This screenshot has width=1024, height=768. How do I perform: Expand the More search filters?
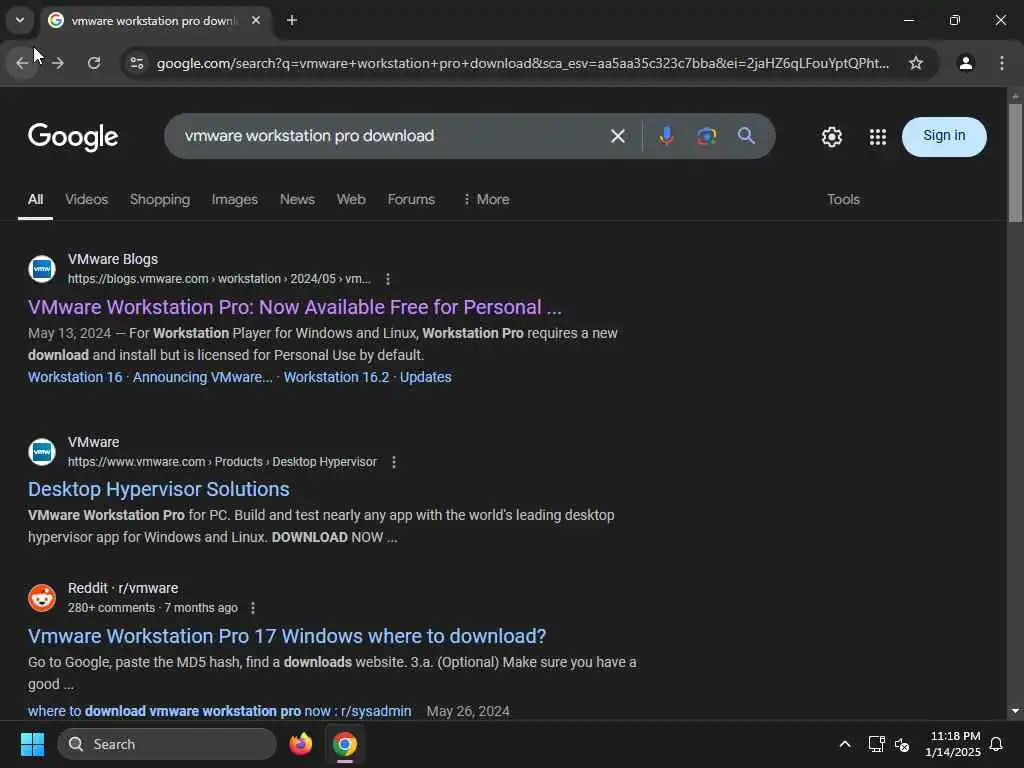(x=487, y=200)
